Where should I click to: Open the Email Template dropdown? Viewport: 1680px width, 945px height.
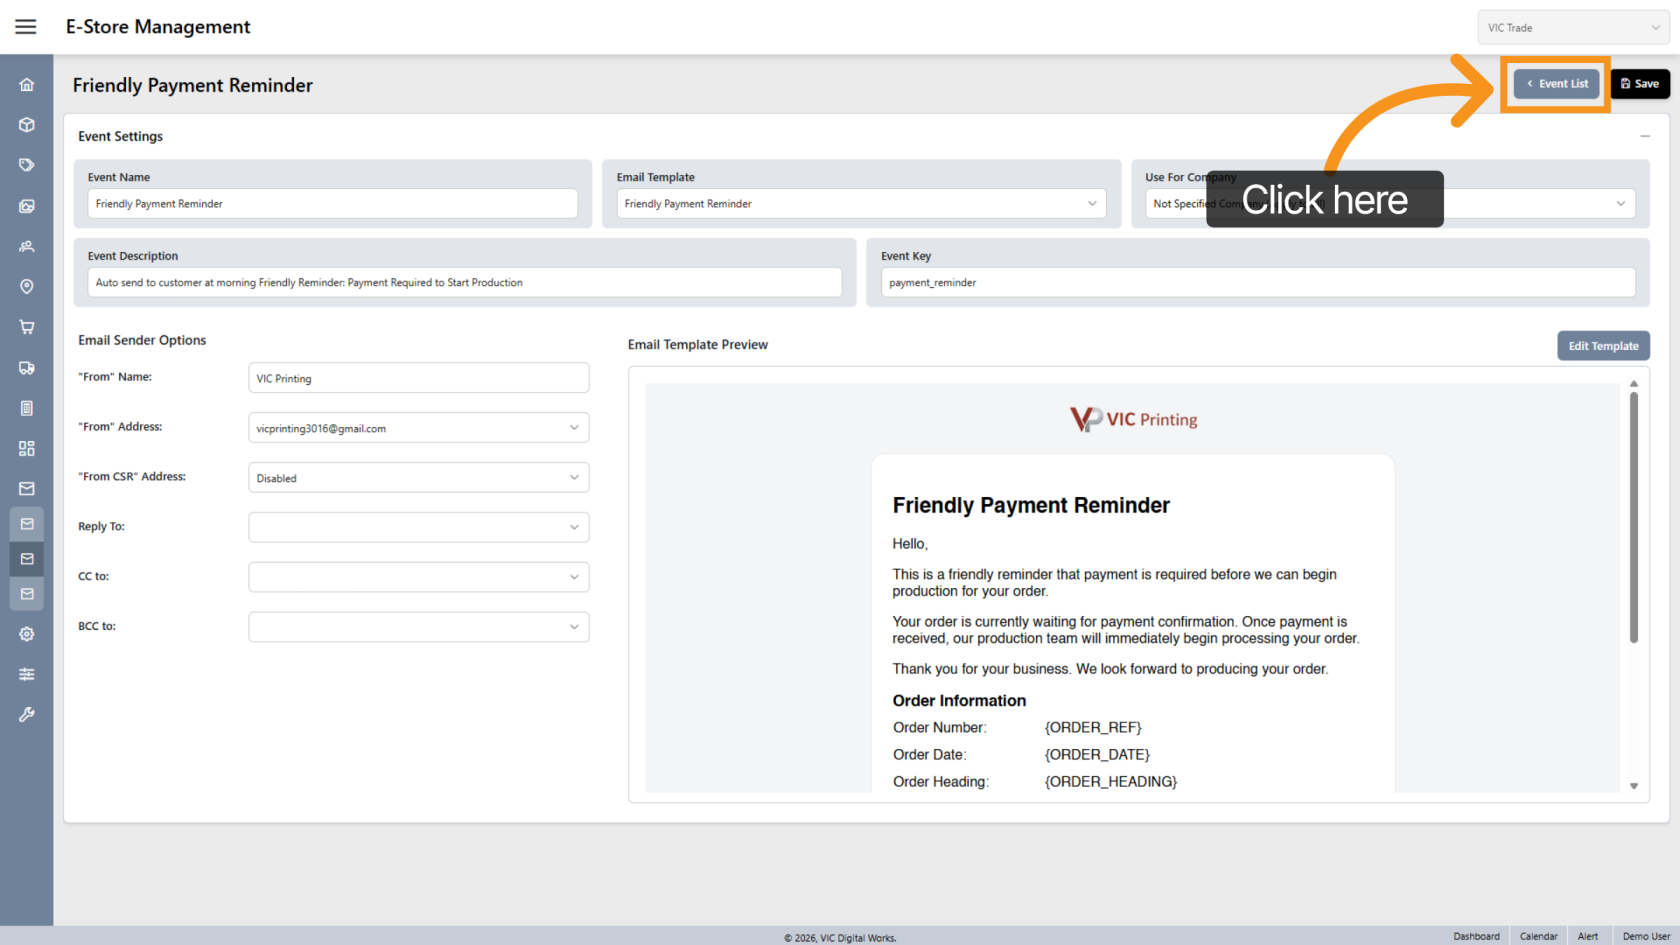(x=861, y=204)
